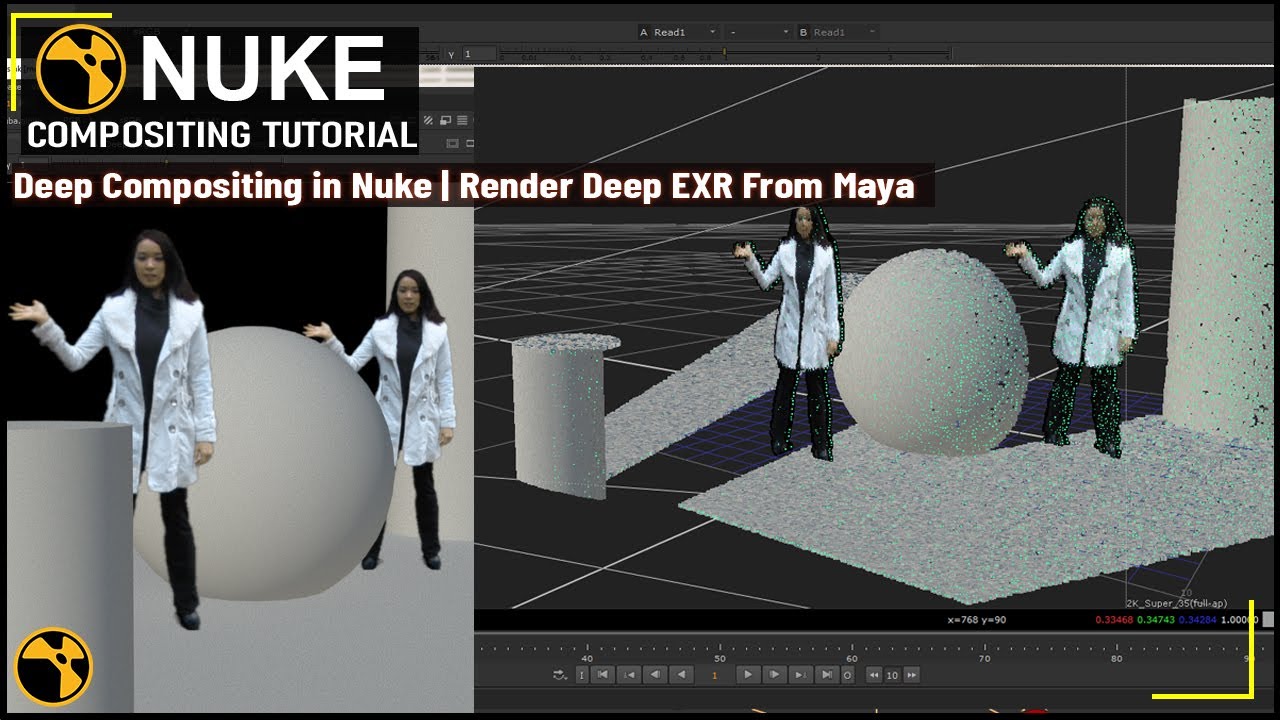Step back one frame
Screen dimensions: 1280x720
pyautogui.click(x=655, y=675)
